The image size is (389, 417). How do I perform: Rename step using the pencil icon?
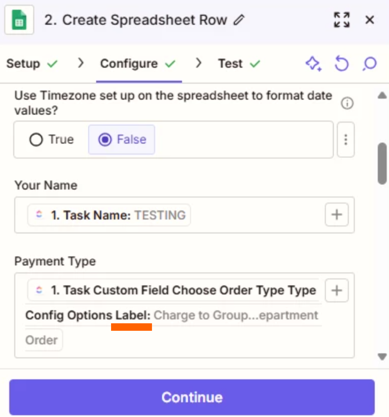pos(239,20)
